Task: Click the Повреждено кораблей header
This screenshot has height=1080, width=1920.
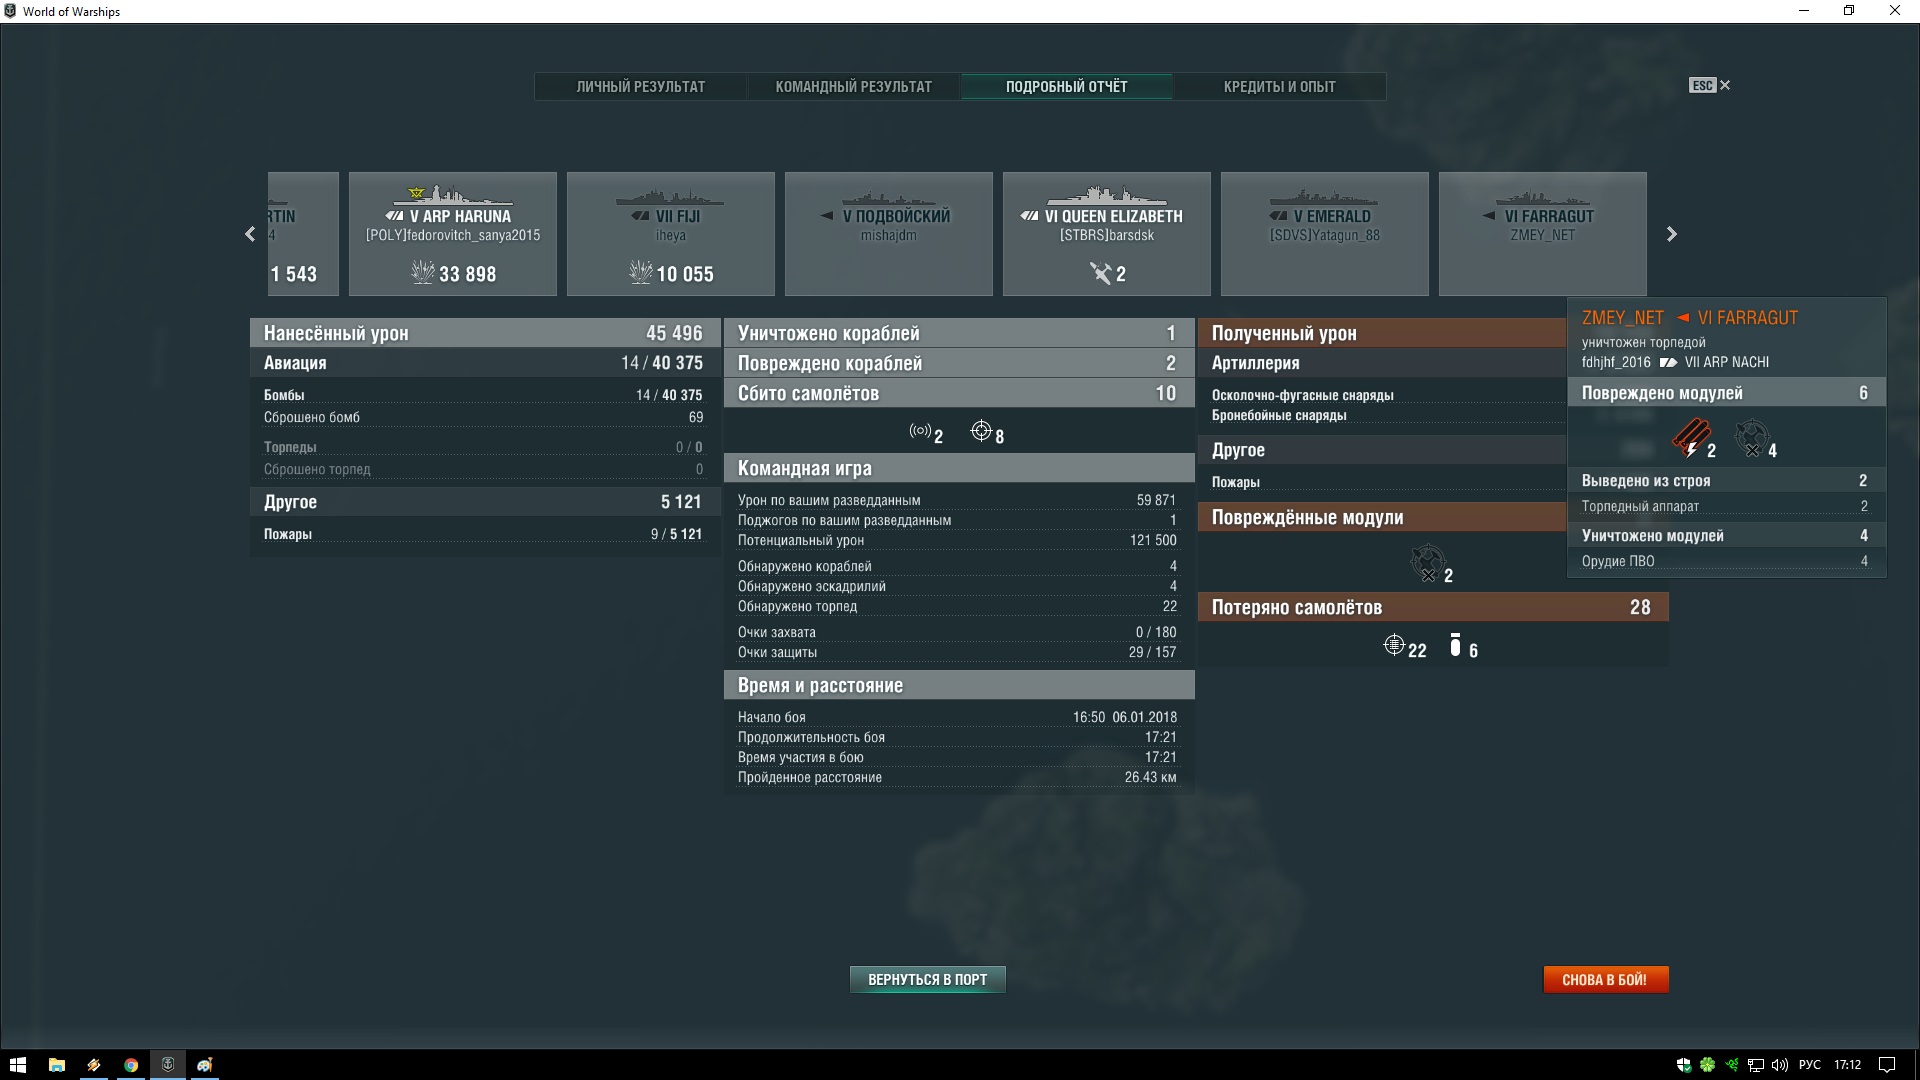Action: pos(959,363)
